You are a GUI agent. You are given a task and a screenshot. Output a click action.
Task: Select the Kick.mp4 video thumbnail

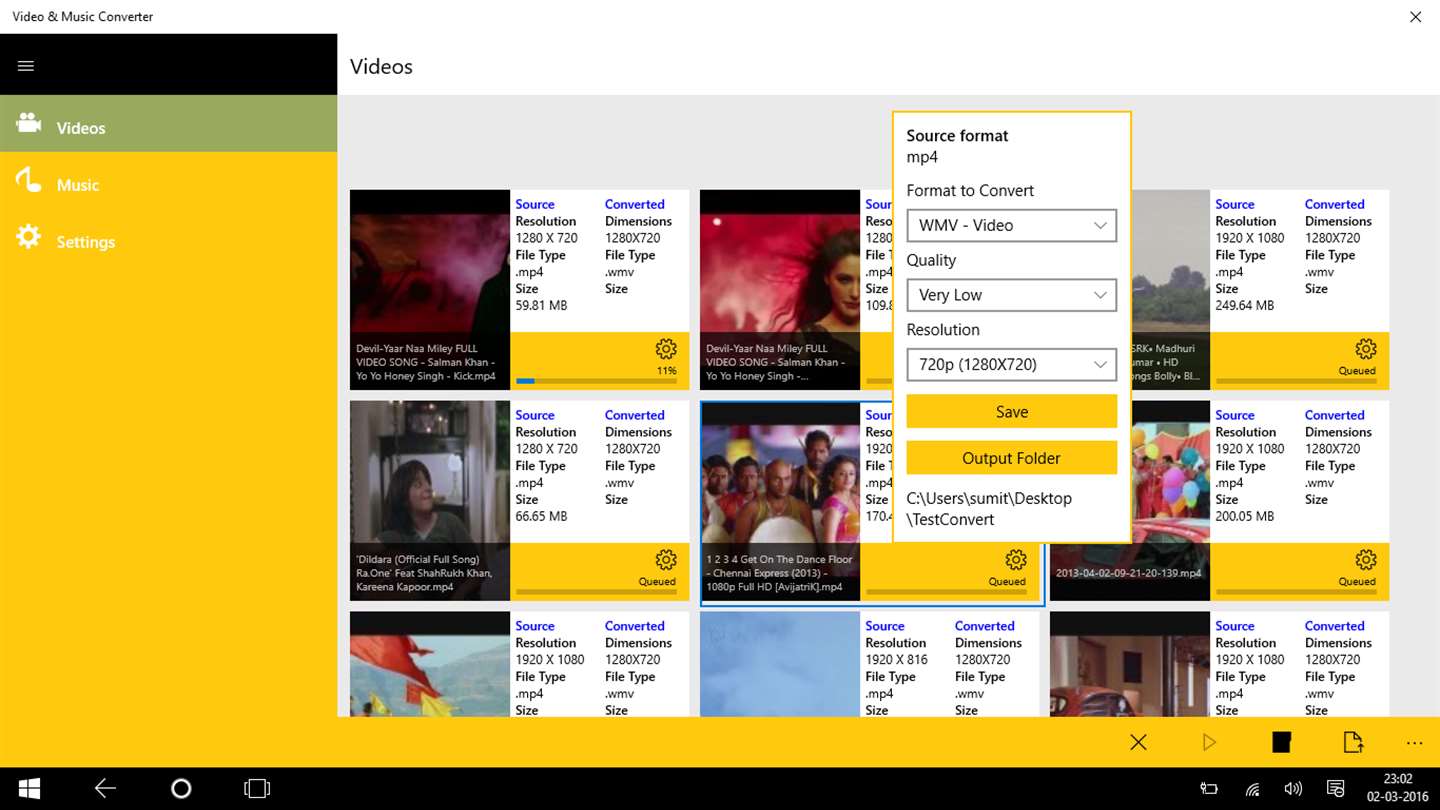(430, 290)
